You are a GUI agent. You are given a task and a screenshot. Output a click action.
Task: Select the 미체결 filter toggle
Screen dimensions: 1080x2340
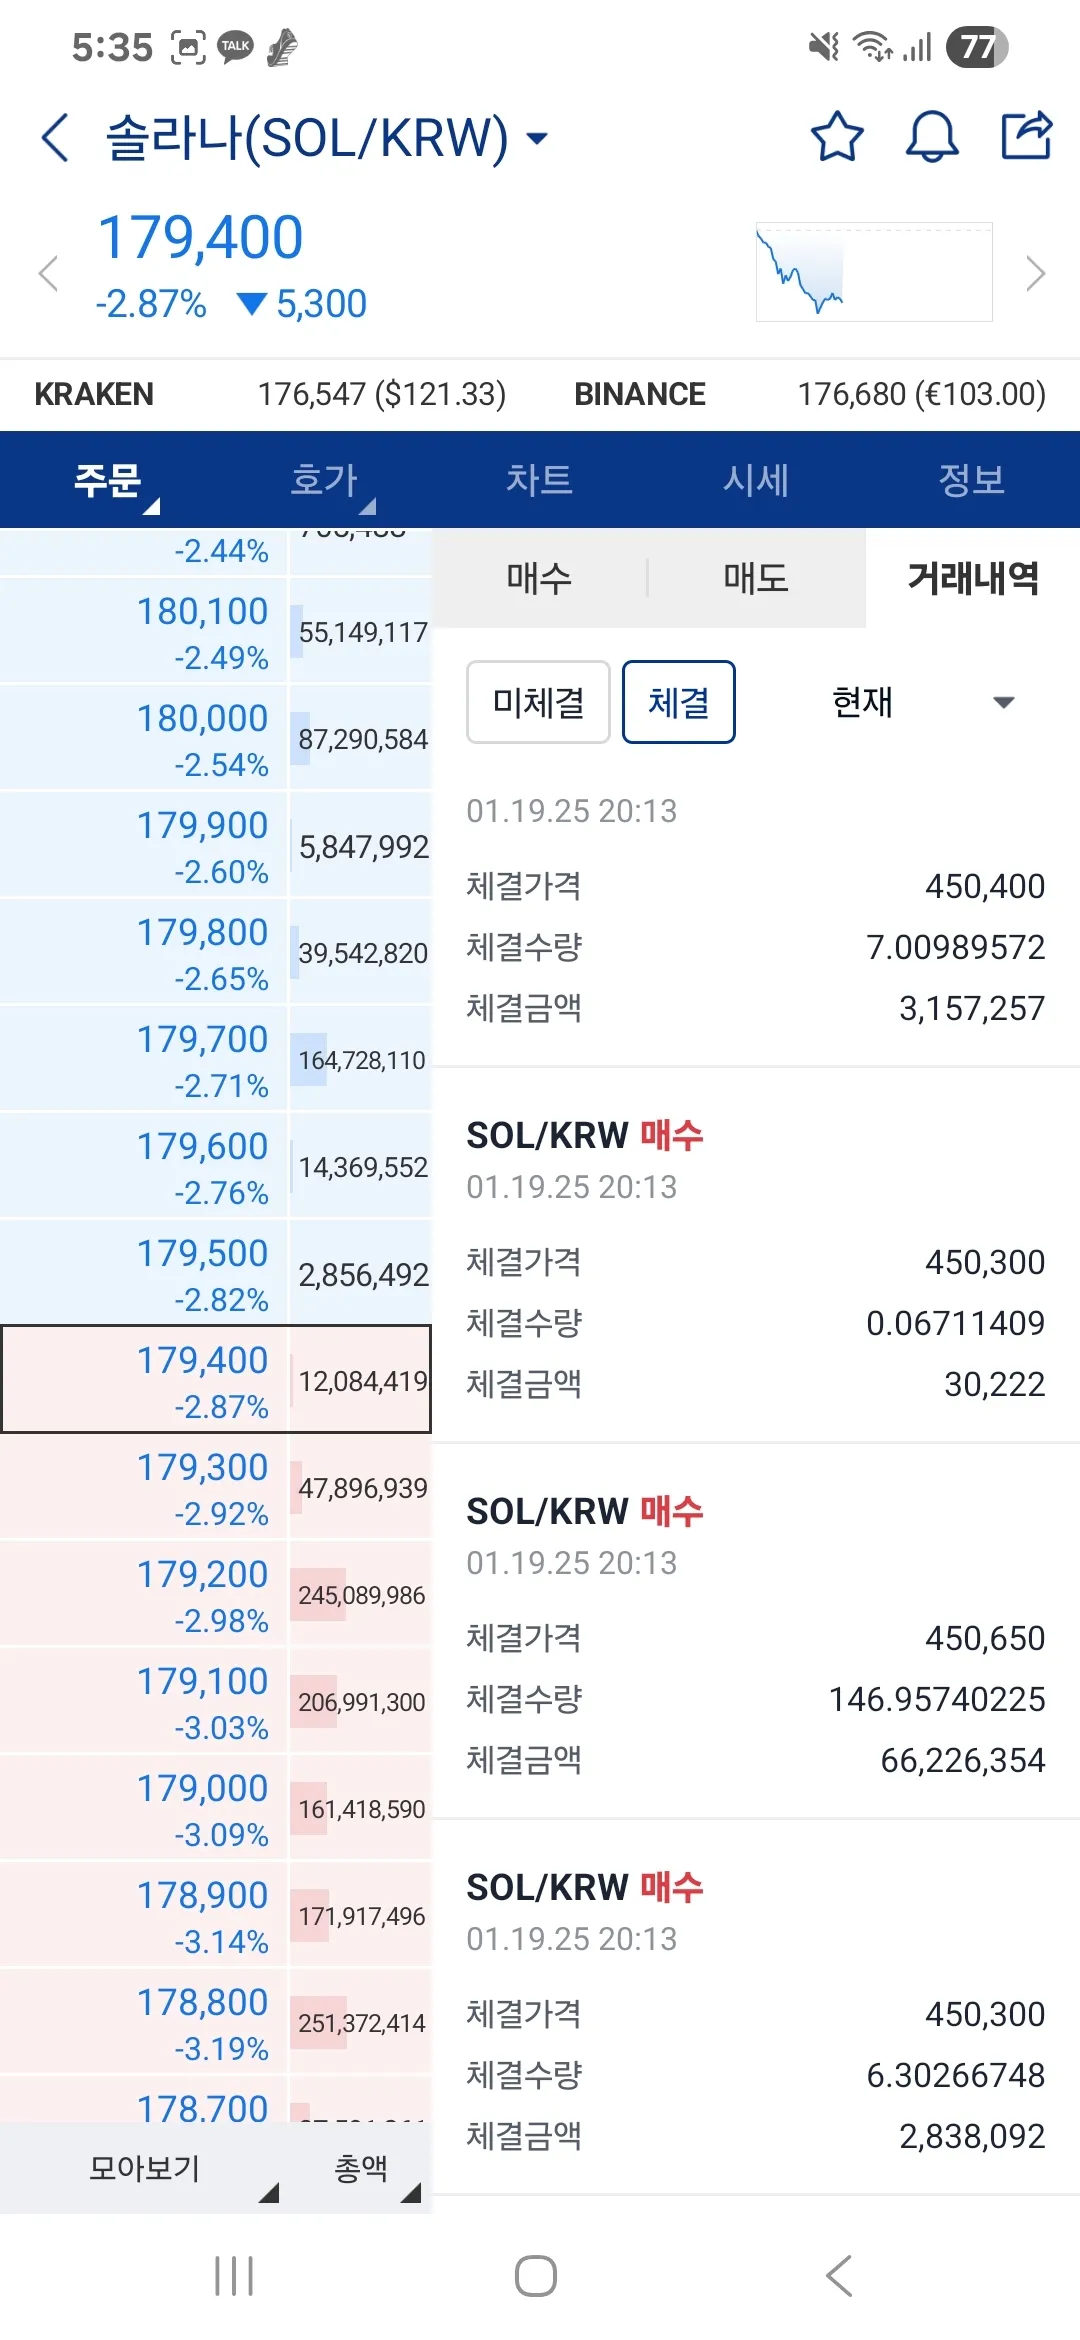click(538, 702)
